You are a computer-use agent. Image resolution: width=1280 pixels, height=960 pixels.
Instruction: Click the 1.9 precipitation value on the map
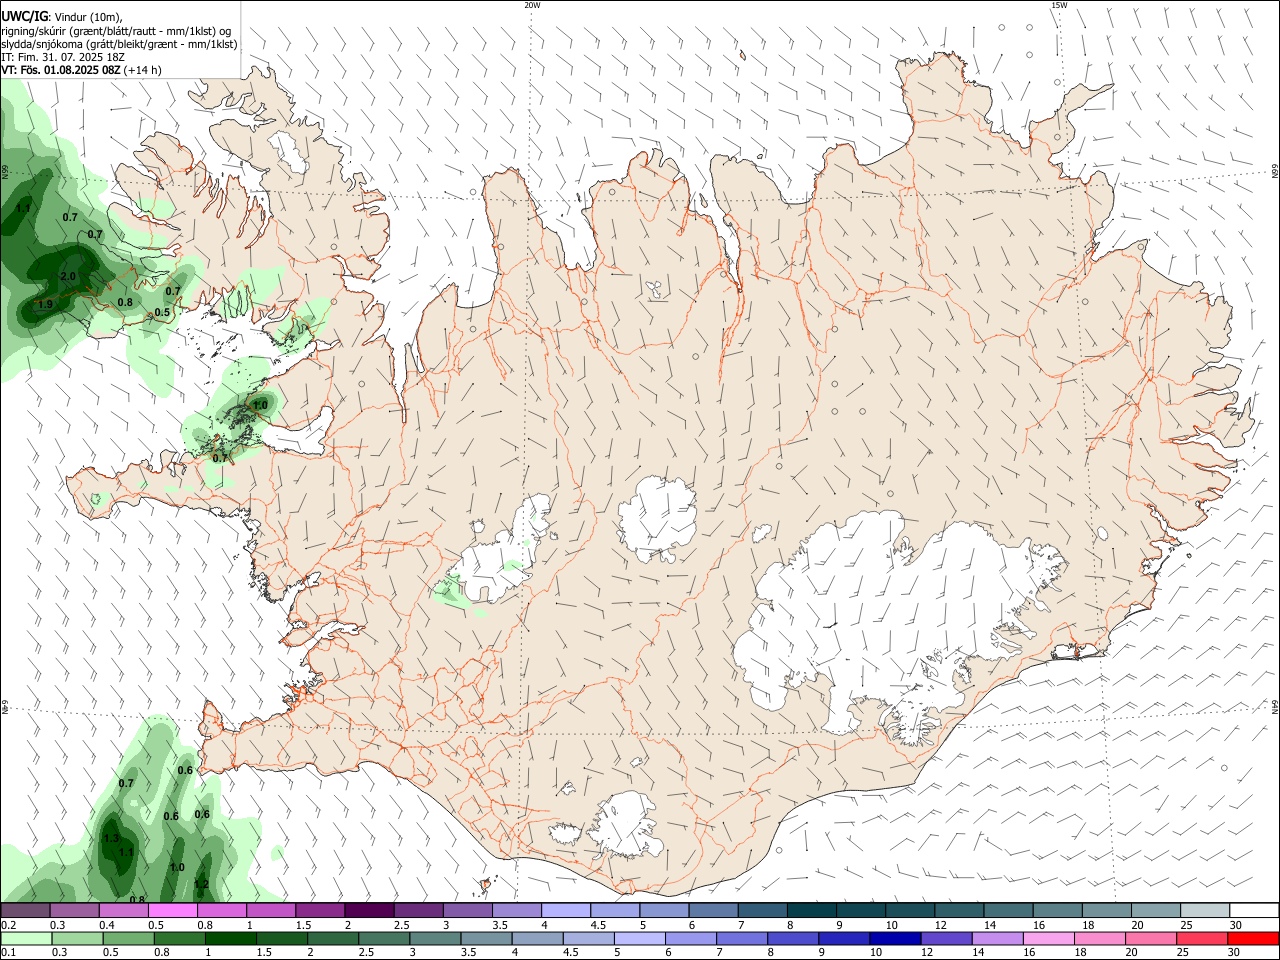pyautogui.click(x=45, y=304)
